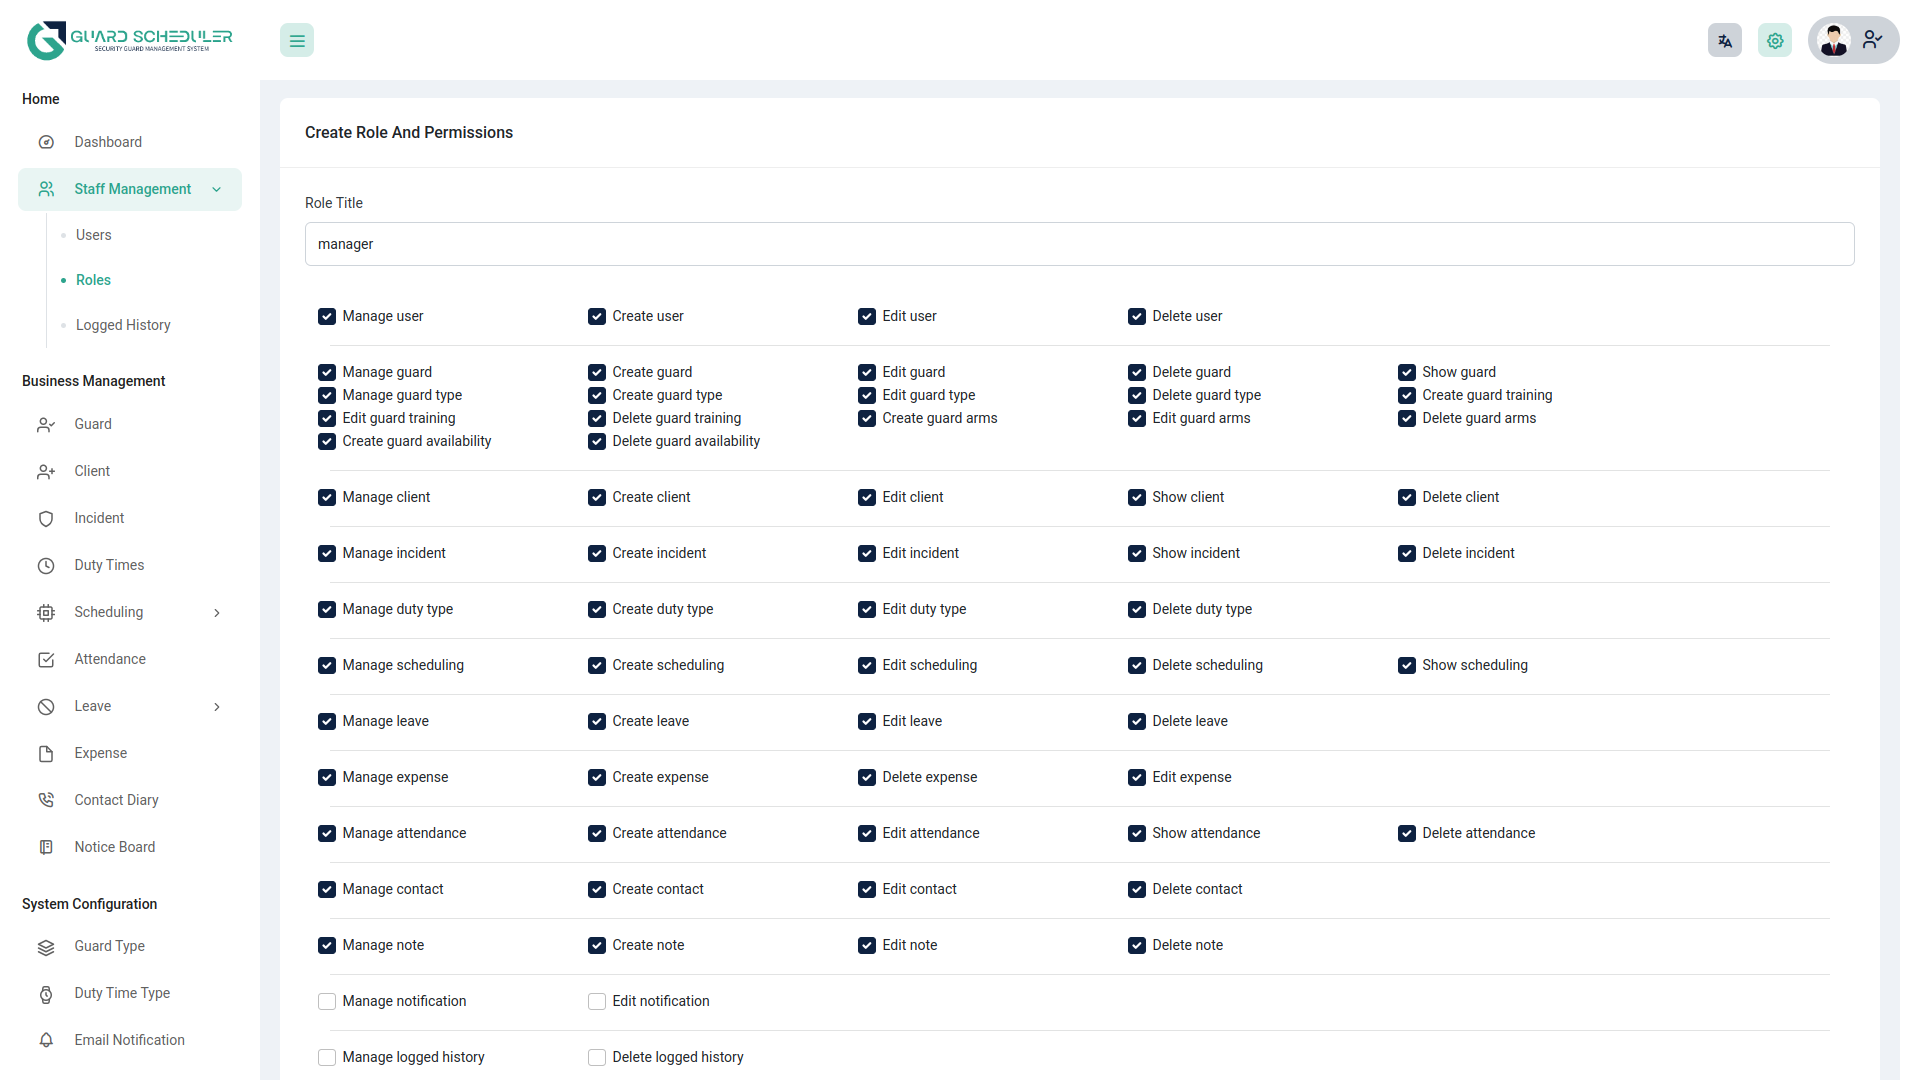Click the Email Notification bell icon

[x=46, y=1040]
